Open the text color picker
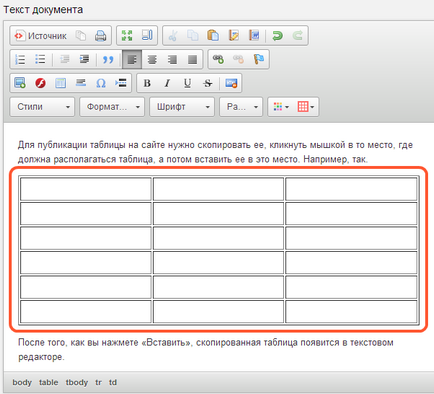Image resolution: width=434 pixels, height=394 pixels. (x=281, y=107)
